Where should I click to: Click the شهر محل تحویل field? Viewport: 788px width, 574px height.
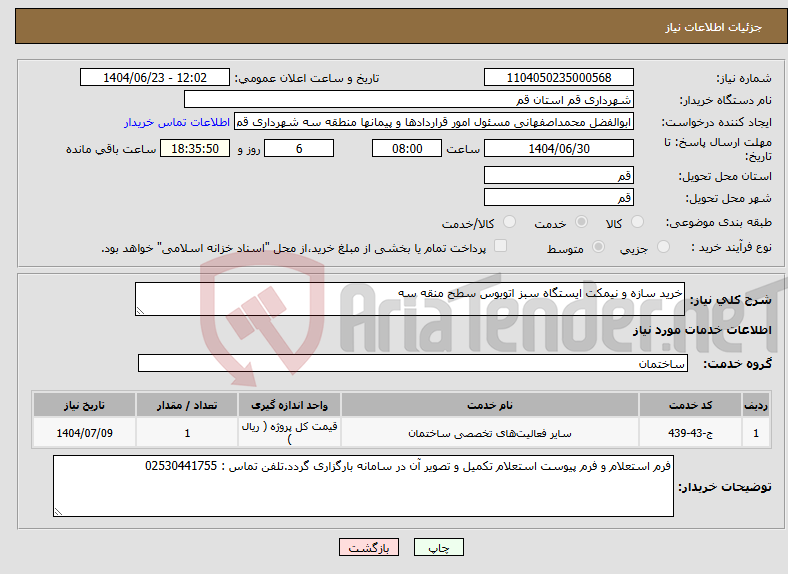(559, 198)
